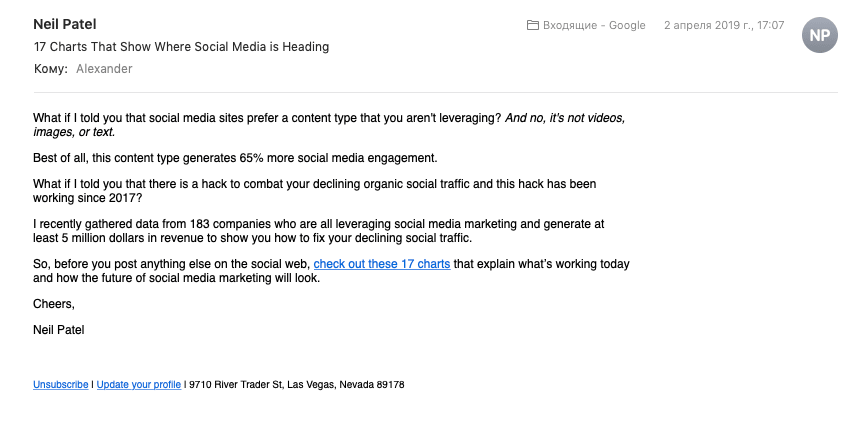Open the "Update your profile" link
The width and height of the screenshot is (863, 424).
139,385
